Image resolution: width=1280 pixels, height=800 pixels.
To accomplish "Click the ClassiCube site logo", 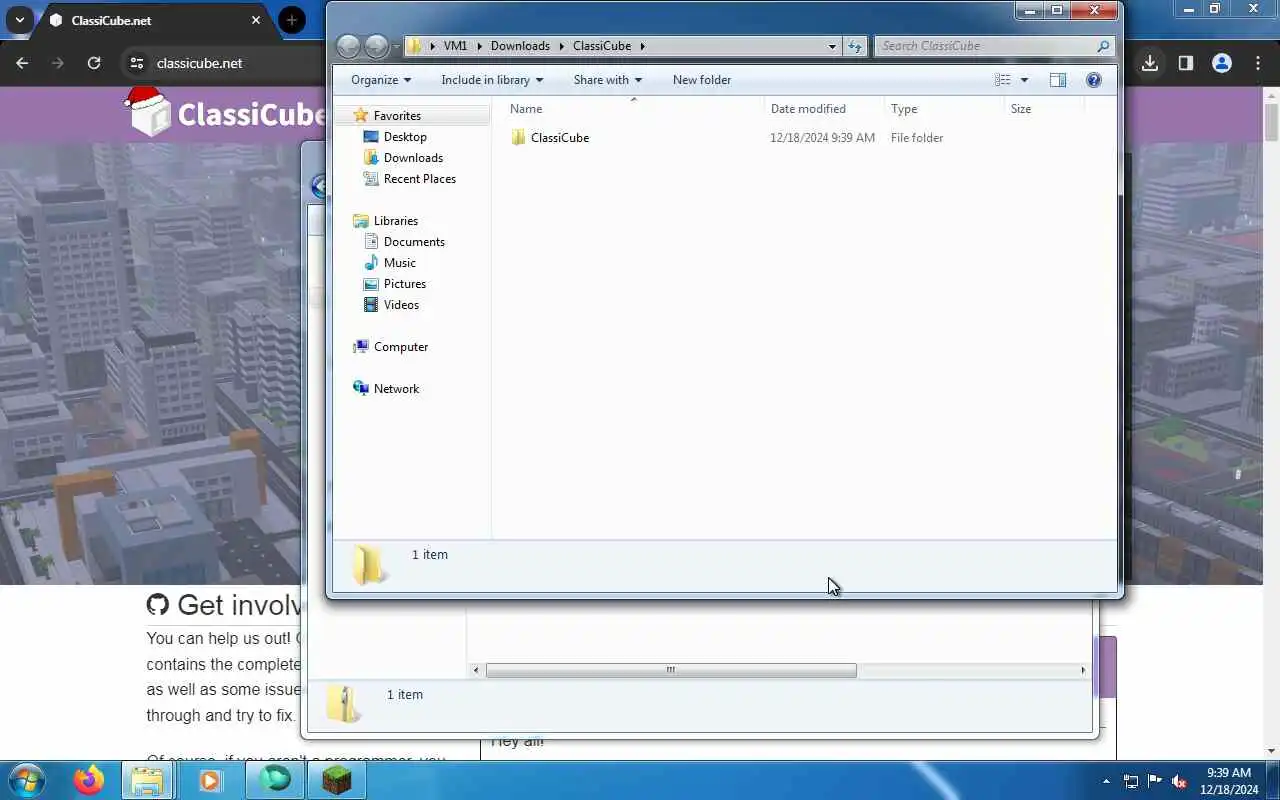I will [x=228, y=113].
